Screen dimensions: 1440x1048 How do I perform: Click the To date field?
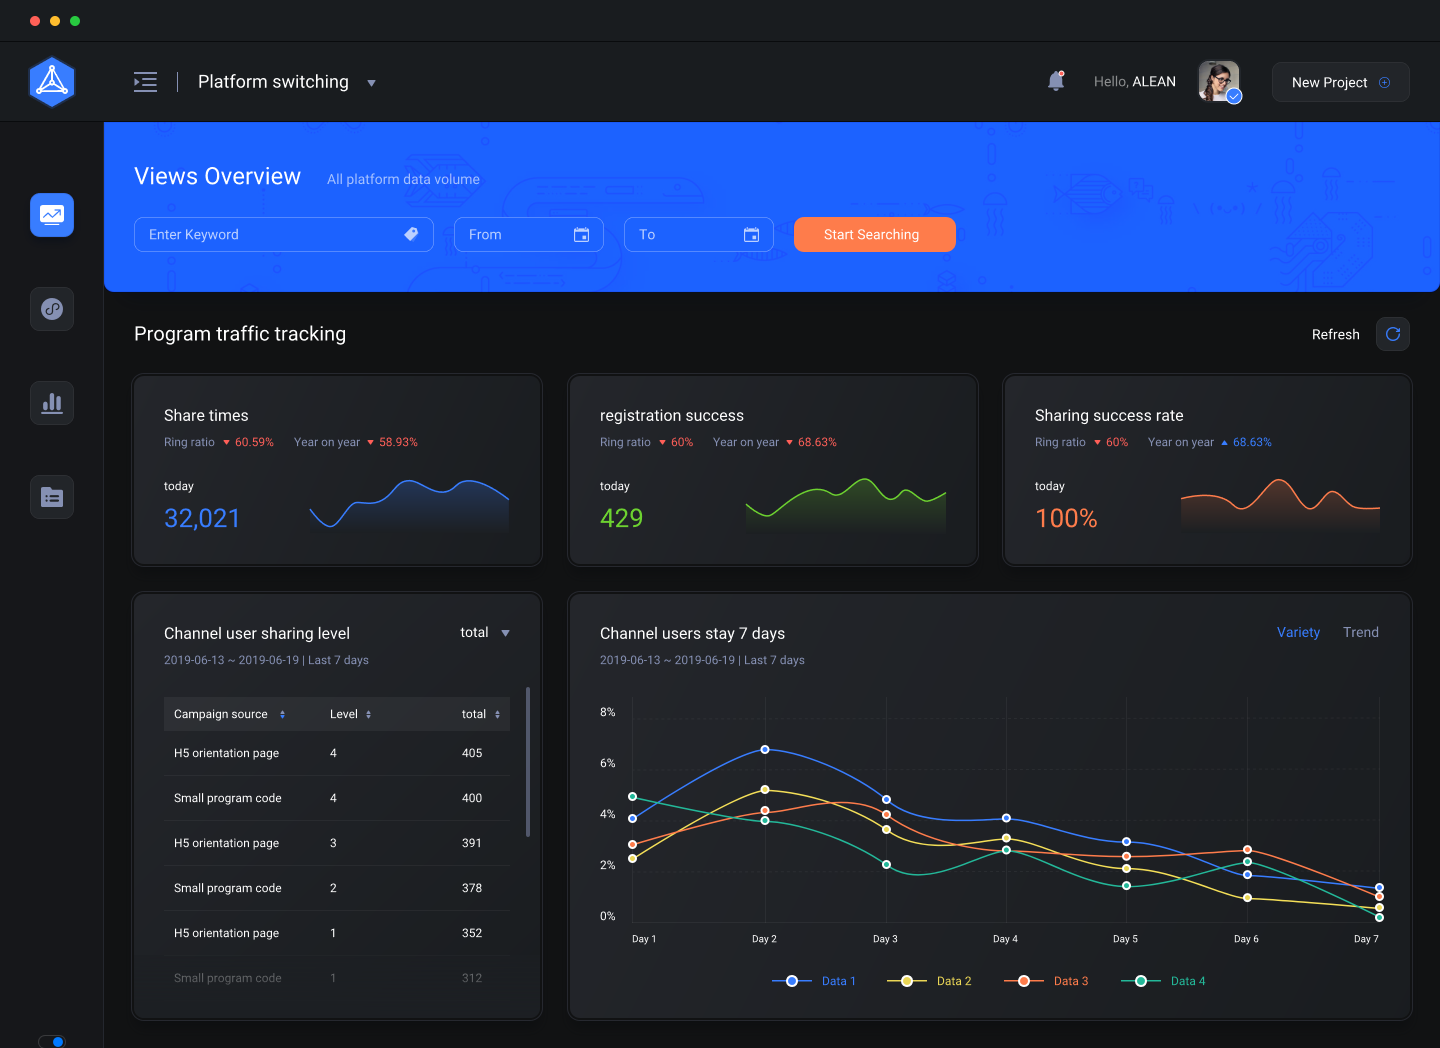tap(699, 234)
